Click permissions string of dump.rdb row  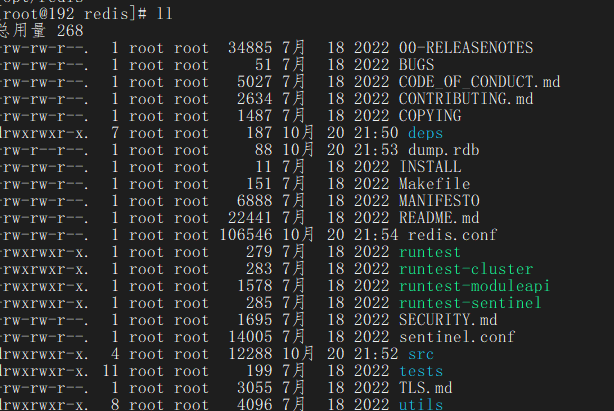tap(44, 150)
